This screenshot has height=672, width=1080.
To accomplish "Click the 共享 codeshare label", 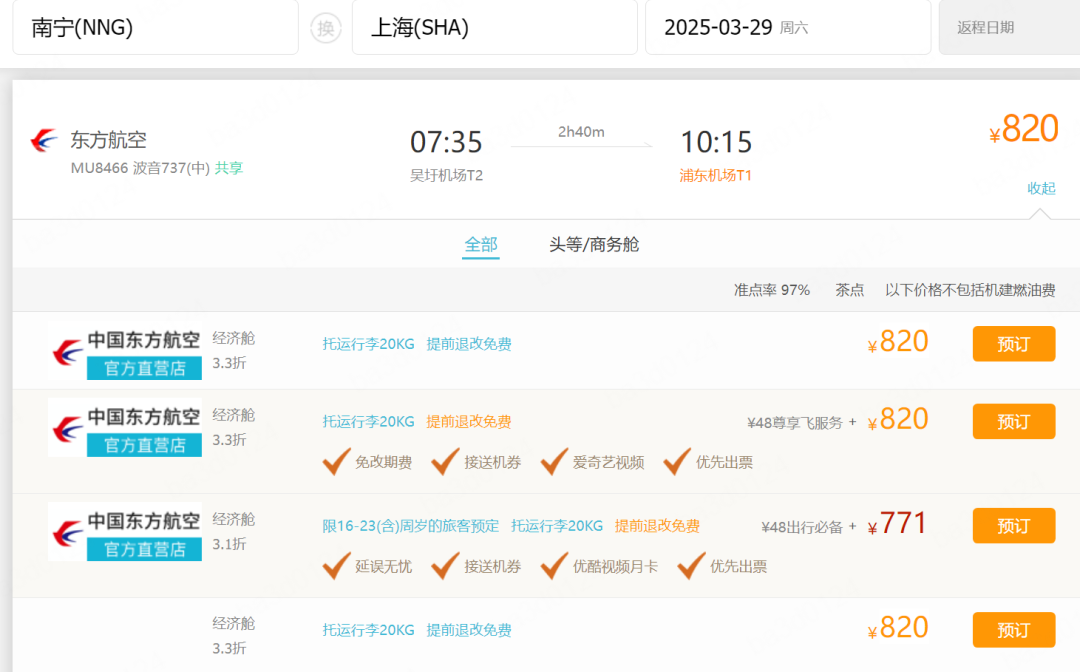I will click(229, 168).
